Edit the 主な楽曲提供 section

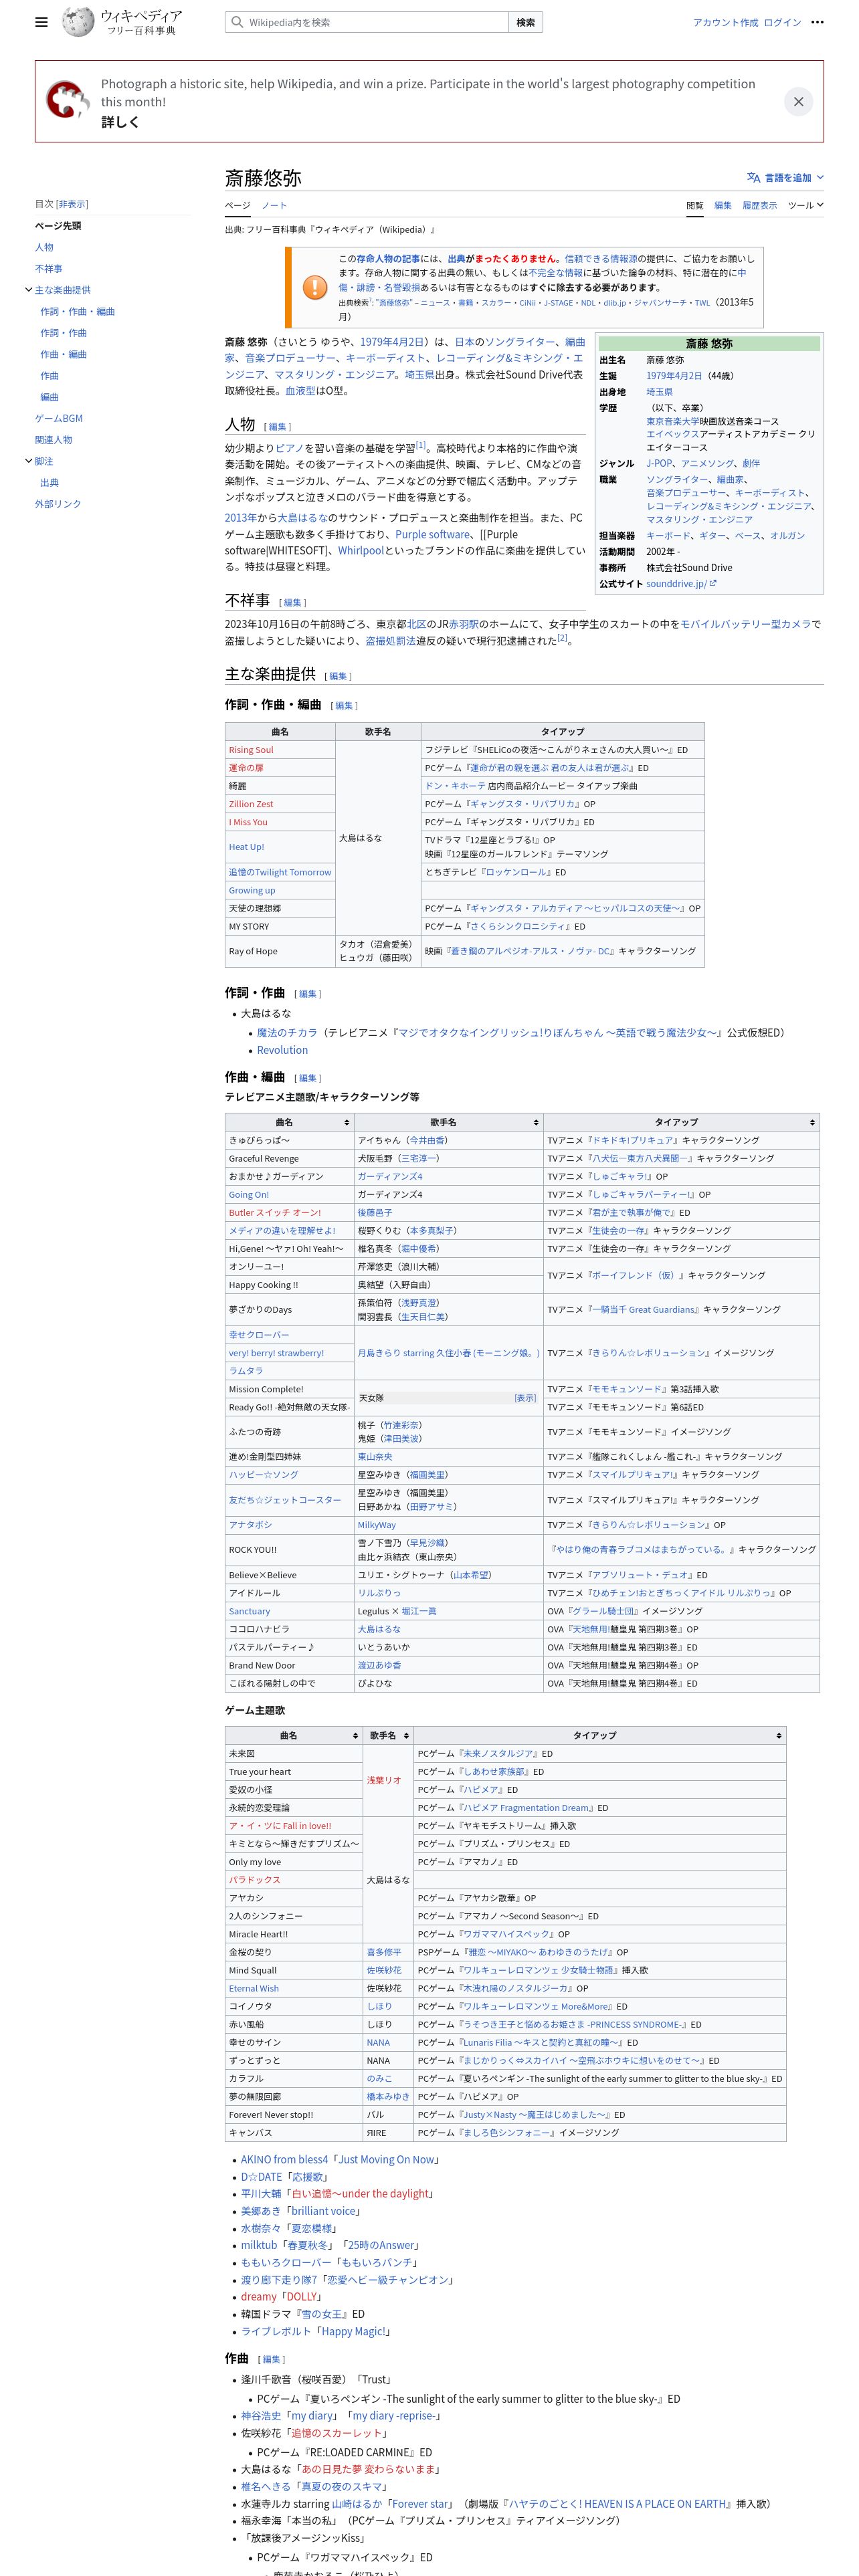pos(338,676)
